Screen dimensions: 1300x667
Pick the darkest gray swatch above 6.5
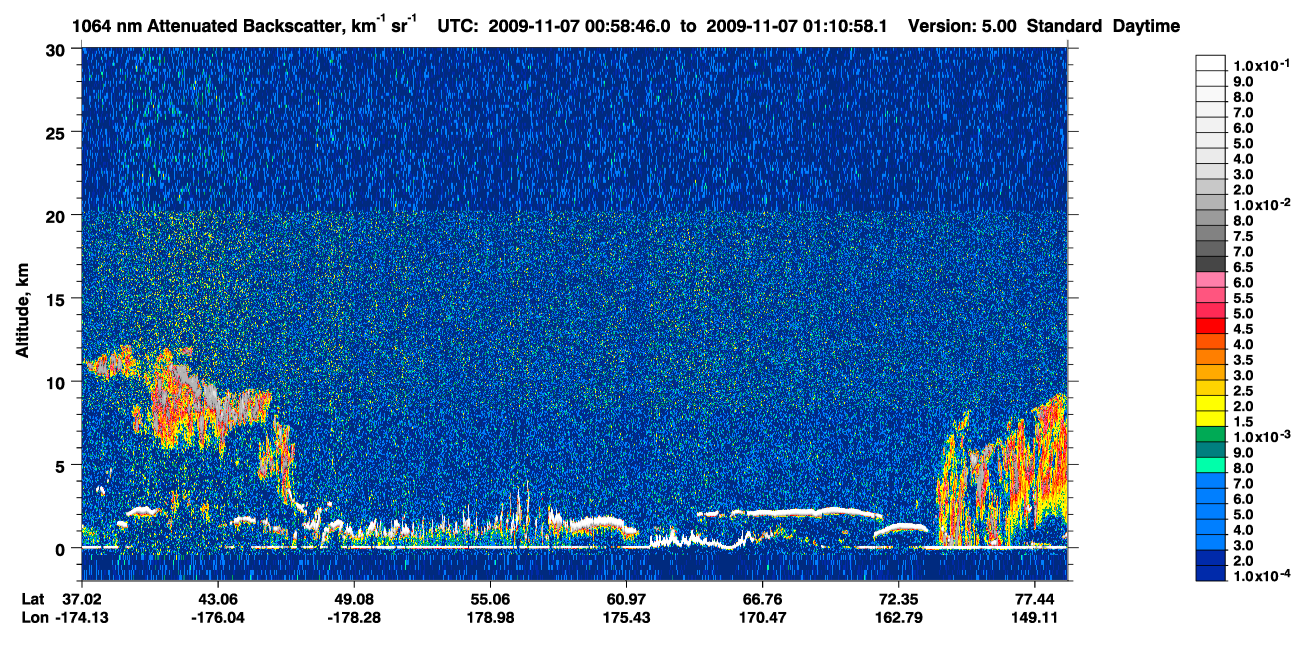click(1211, 263)
